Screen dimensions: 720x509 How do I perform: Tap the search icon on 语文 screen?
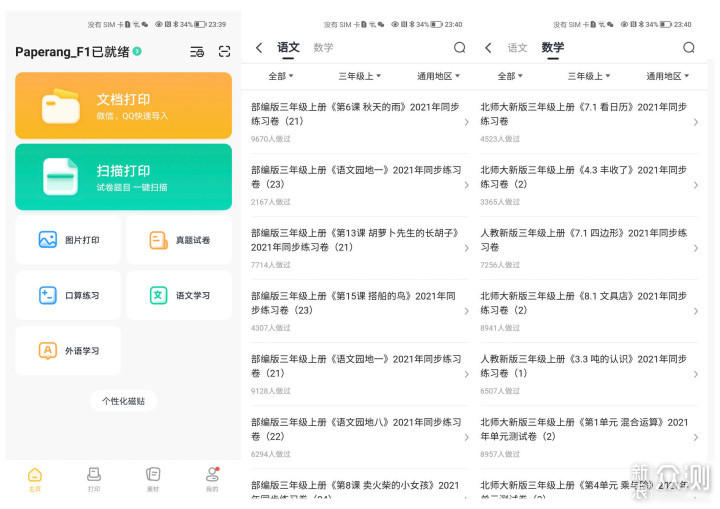pyautogui.click(x=460, y=48)
